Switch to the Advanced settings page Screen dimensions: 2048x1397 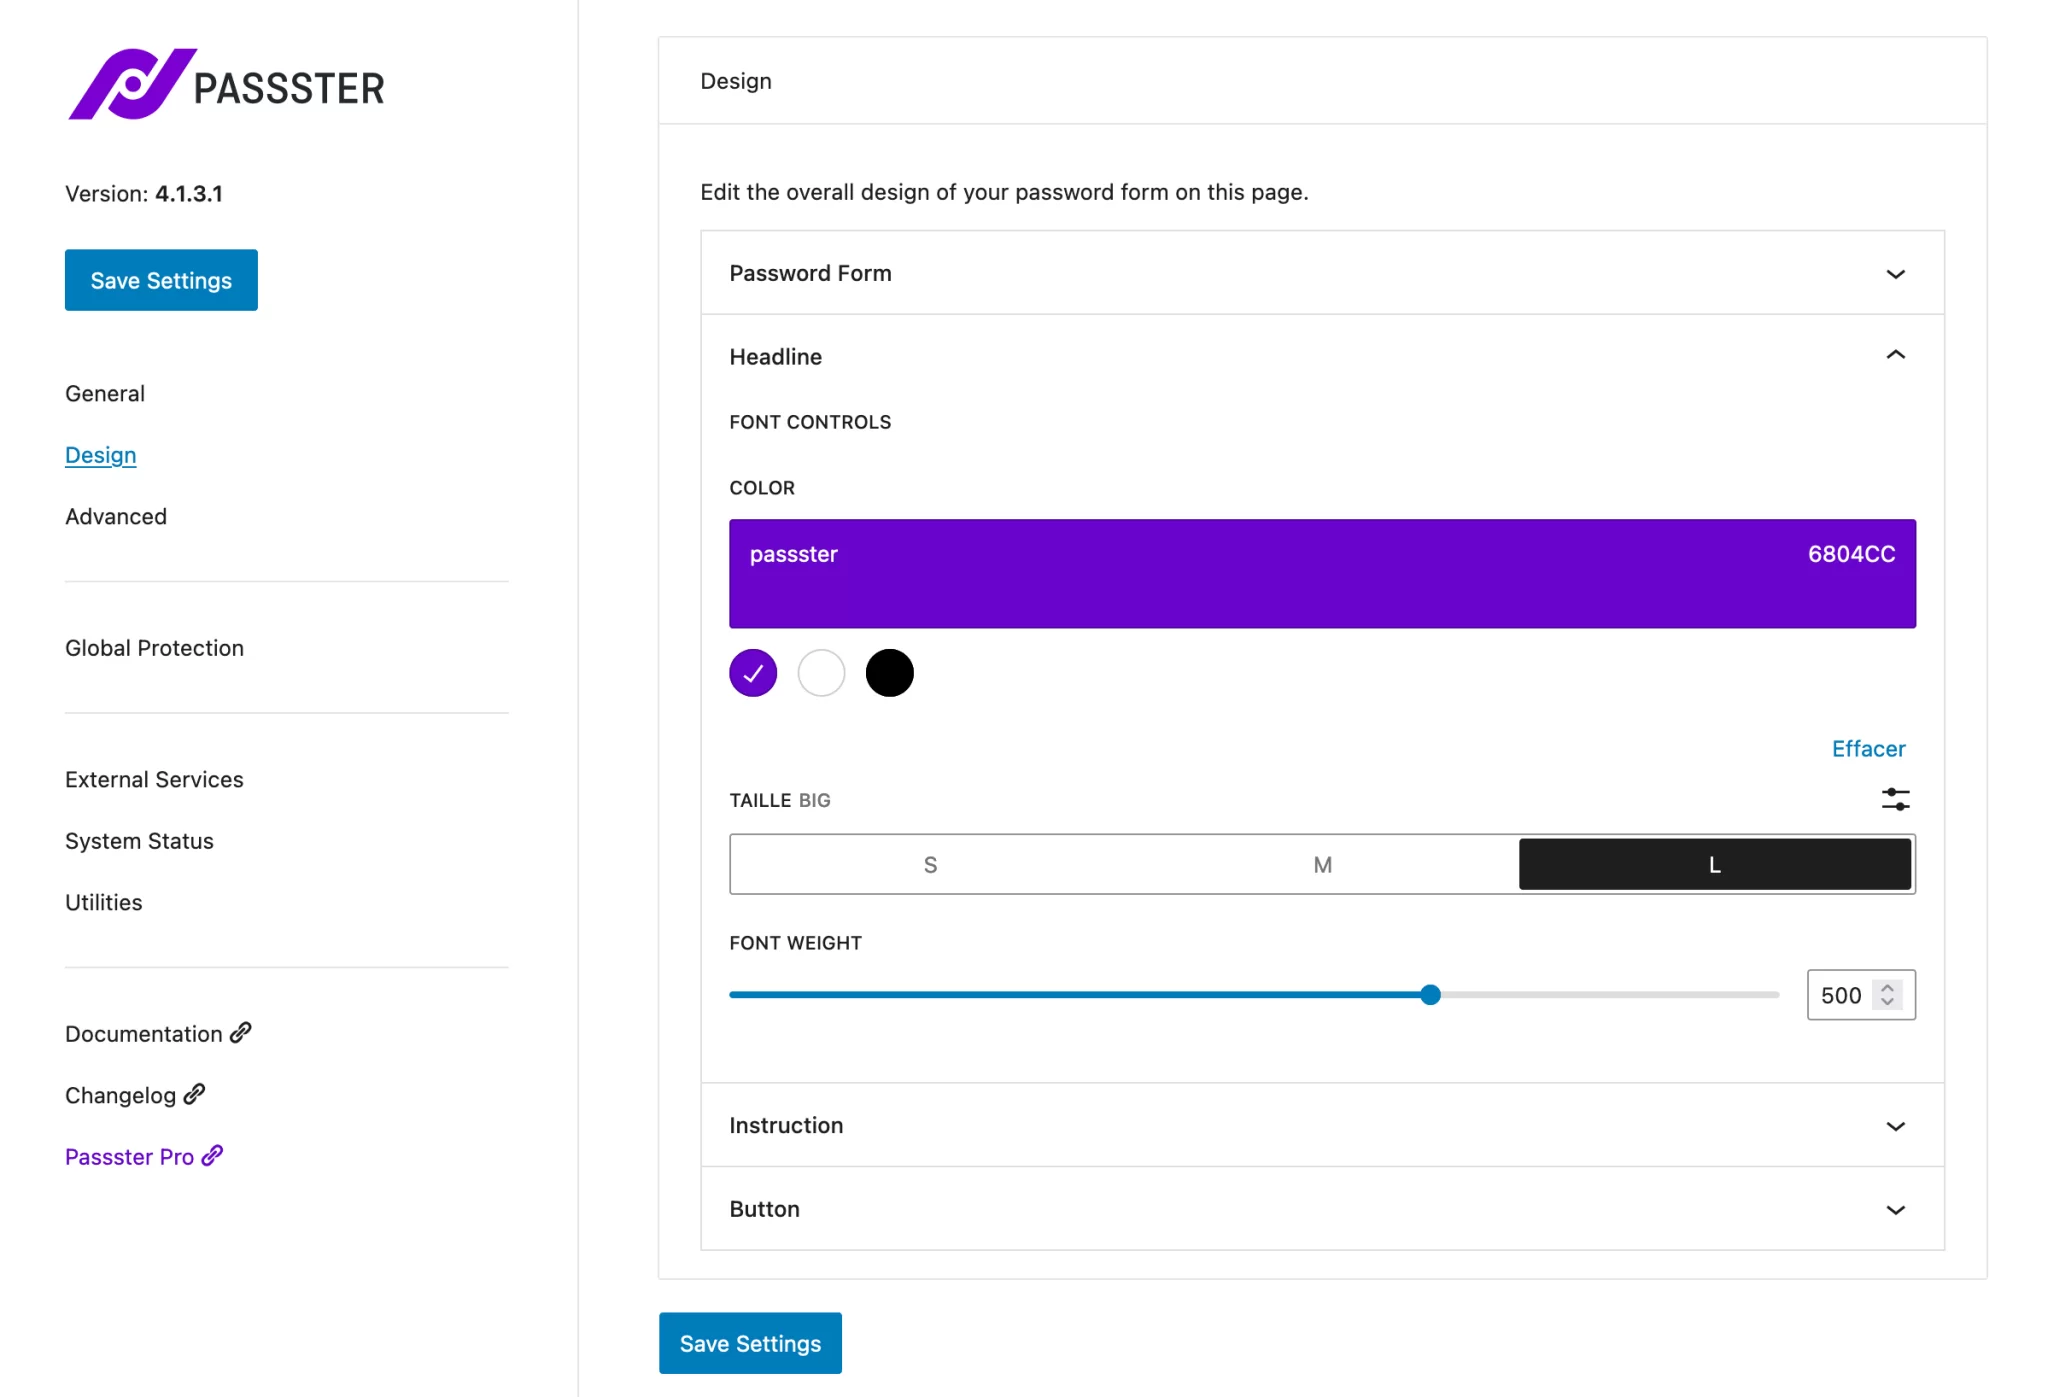pos(115,516)
